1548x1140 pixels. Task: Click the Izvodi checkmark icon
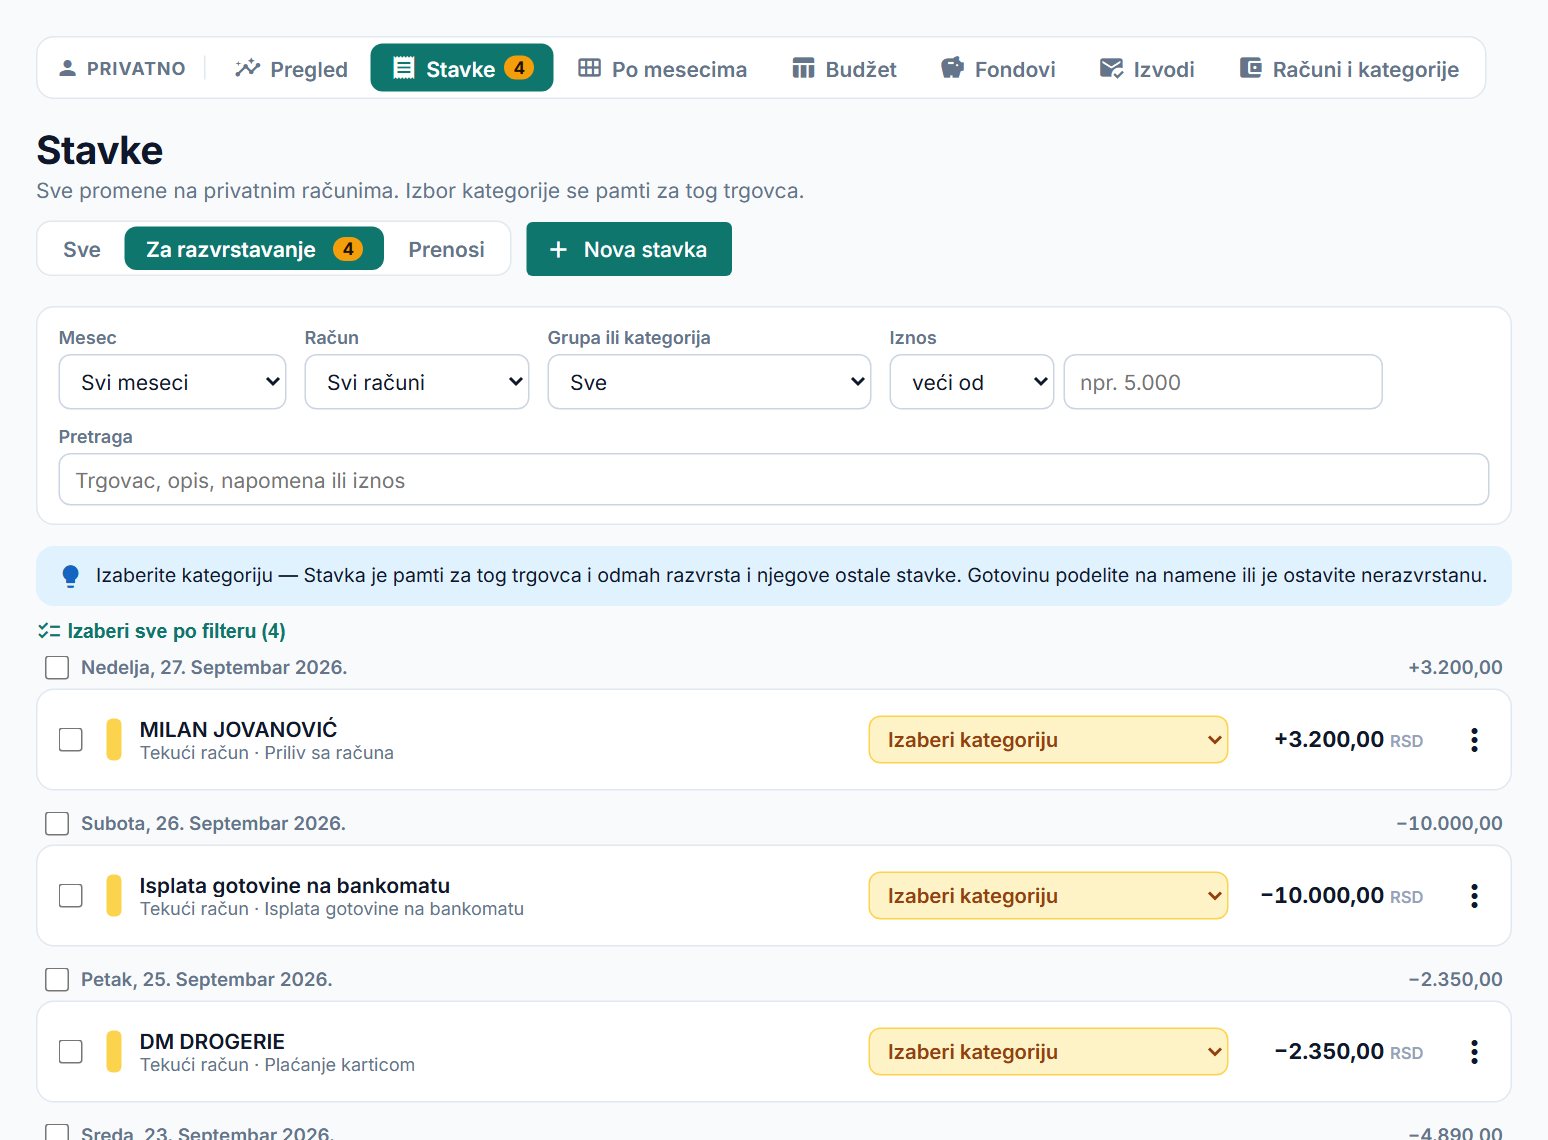[1111, 68]
